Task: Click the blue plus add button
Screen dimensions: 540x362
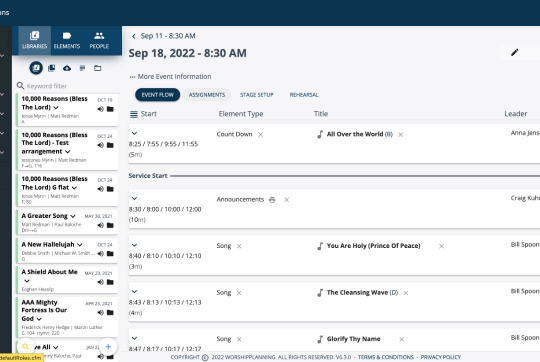Action: coord(108,347)
